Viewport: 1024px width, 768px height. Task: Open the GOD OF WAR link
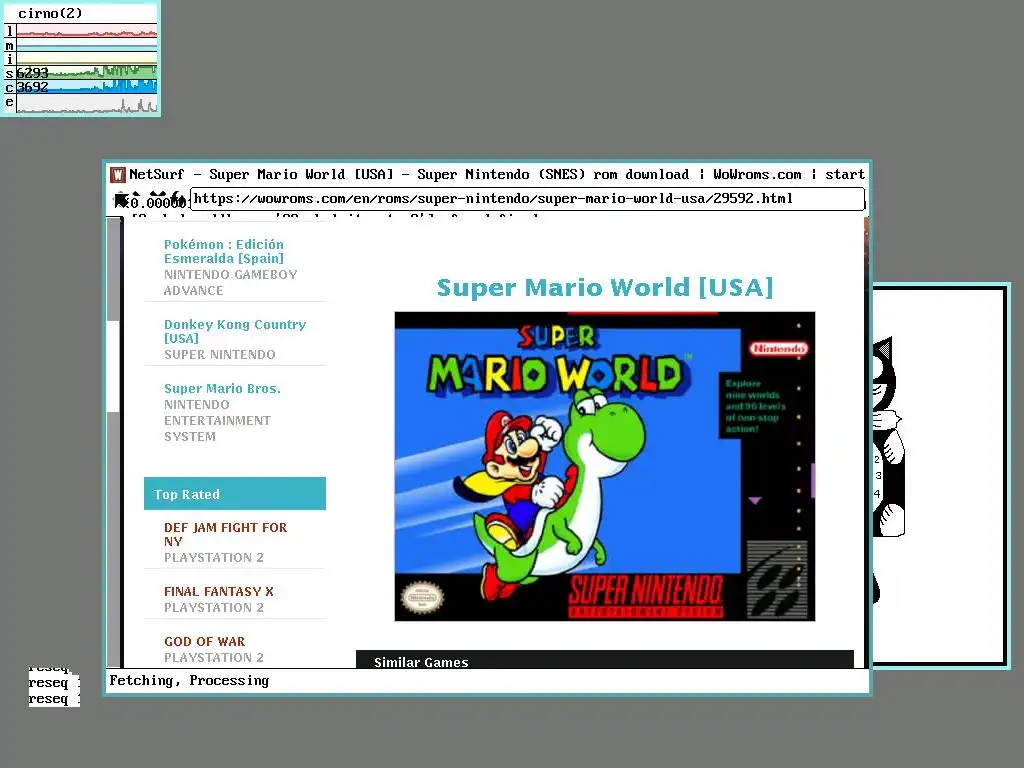coord(204,641)
